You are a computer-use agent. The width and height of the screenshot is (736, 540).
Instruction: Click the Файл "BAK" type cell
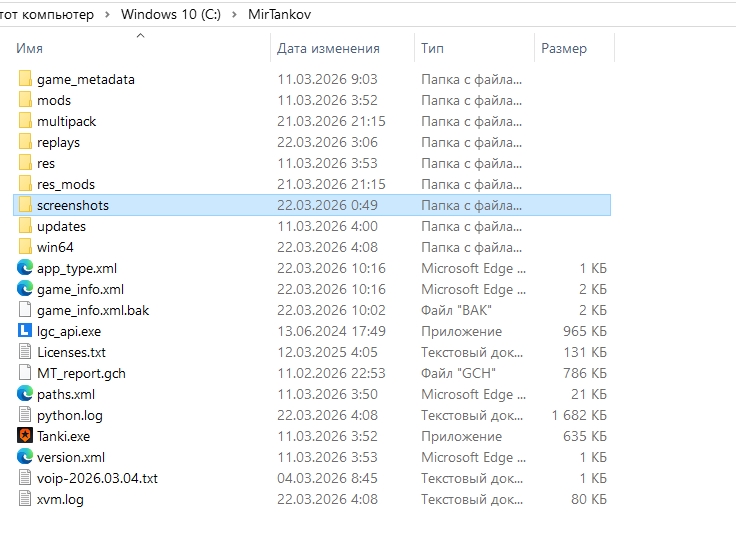point(456,310)
